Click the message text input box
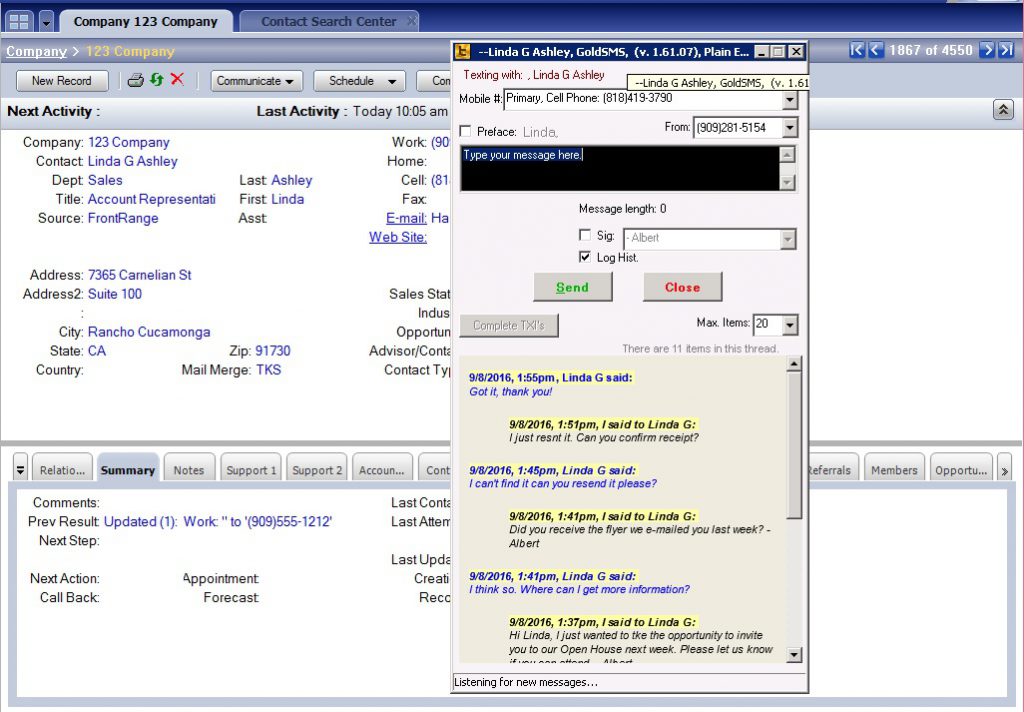Image resolution: width=1024 pixels, height=712 pixels. pyautogui.click(x=618, y=168)
